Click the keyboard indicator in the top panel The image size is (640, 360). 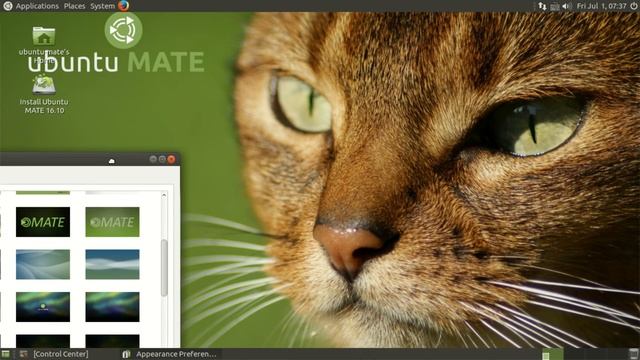555,6
